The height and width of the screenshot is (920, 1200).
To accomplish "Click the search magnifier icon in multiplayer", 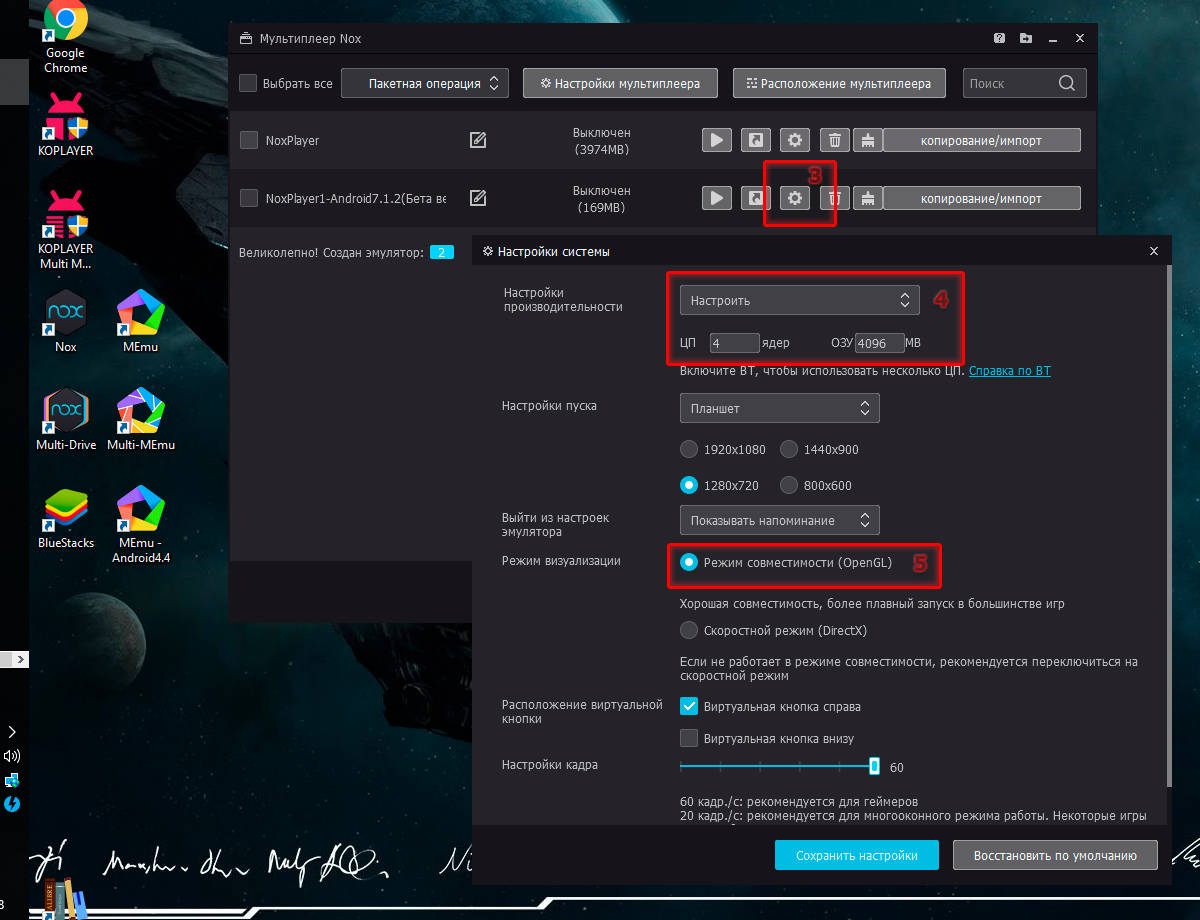I will (1067, 83).
